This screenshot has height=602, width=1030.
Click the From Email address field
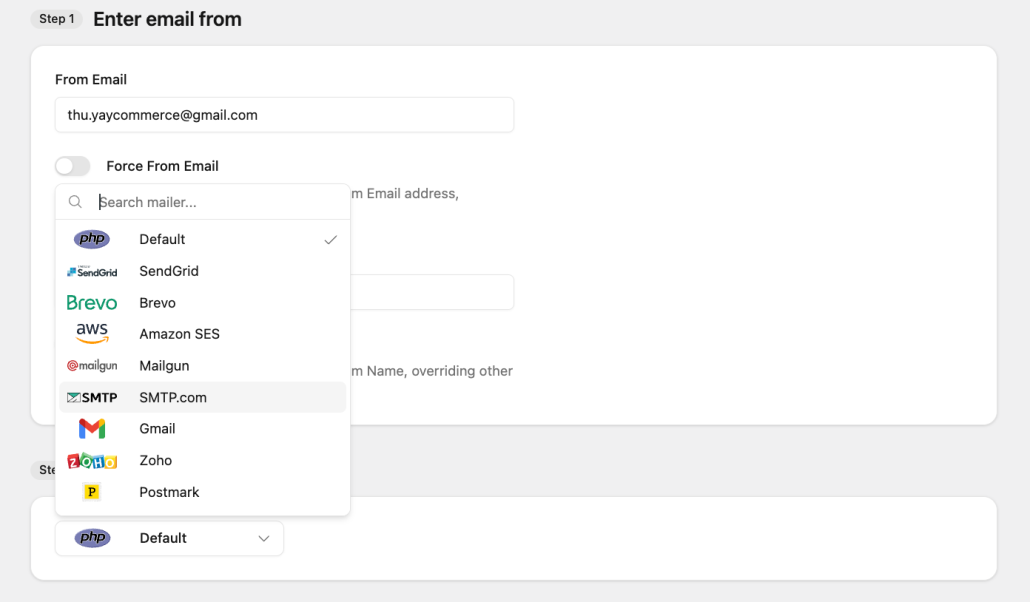(284, 115)
